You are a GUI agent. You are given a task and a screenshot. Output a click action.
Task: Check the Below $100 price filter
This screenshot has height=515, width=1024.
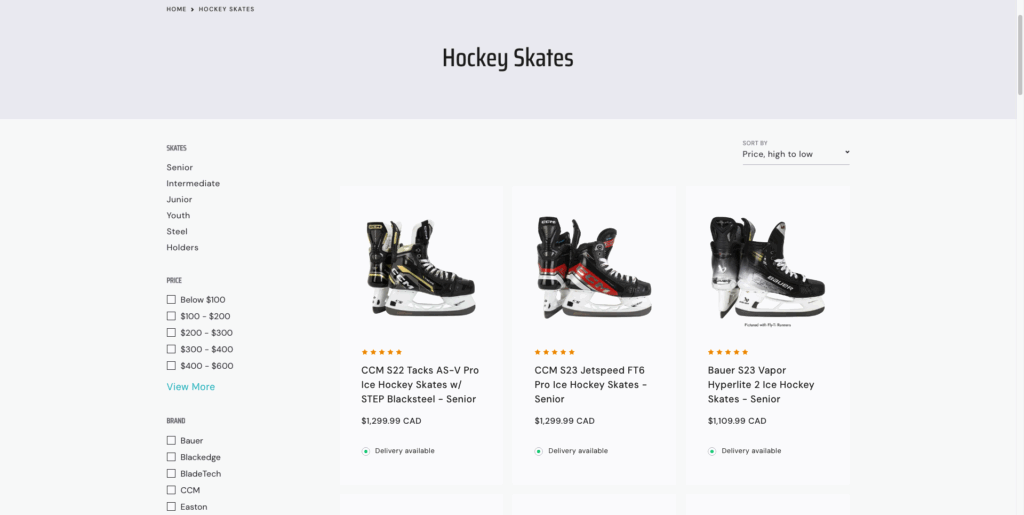click(x=172, y=300)
